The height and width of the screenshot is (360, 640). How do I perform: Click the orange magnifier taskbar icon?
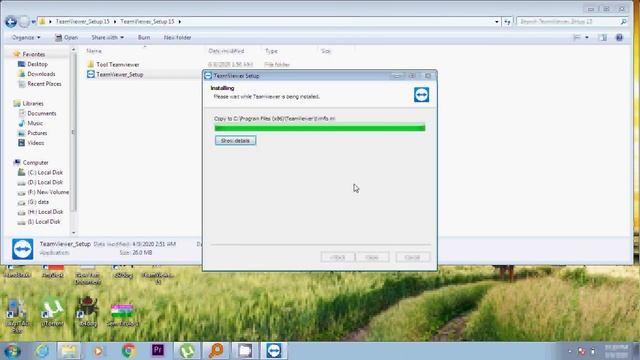pyautogui.click(x=216, y=351)
